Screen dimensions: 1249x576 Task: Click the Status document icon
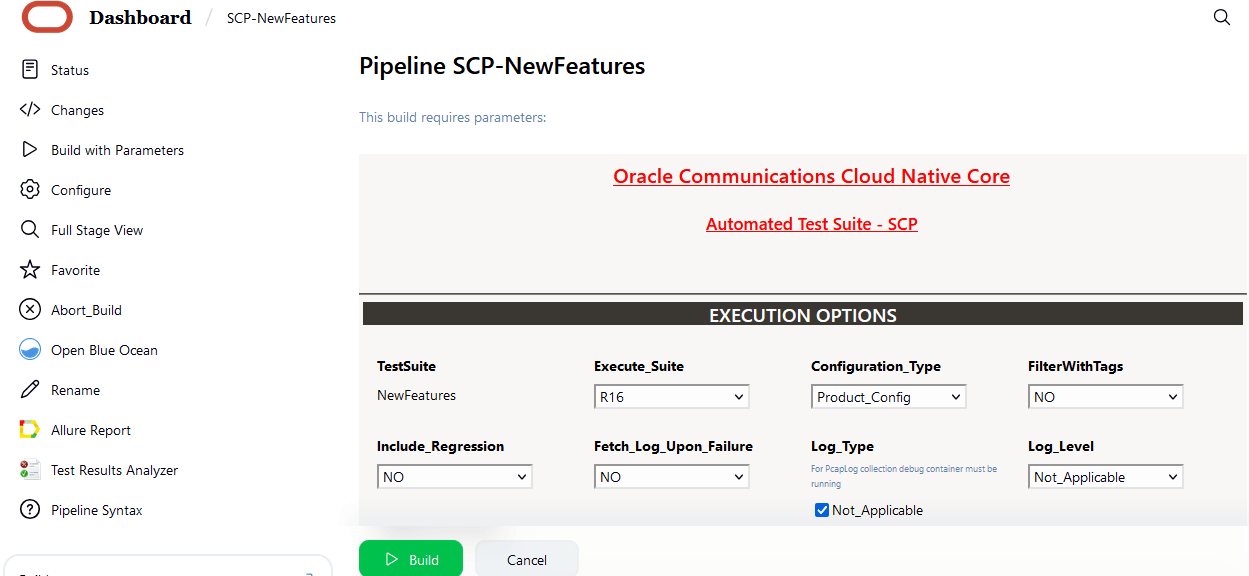click(x=30, y=70)
